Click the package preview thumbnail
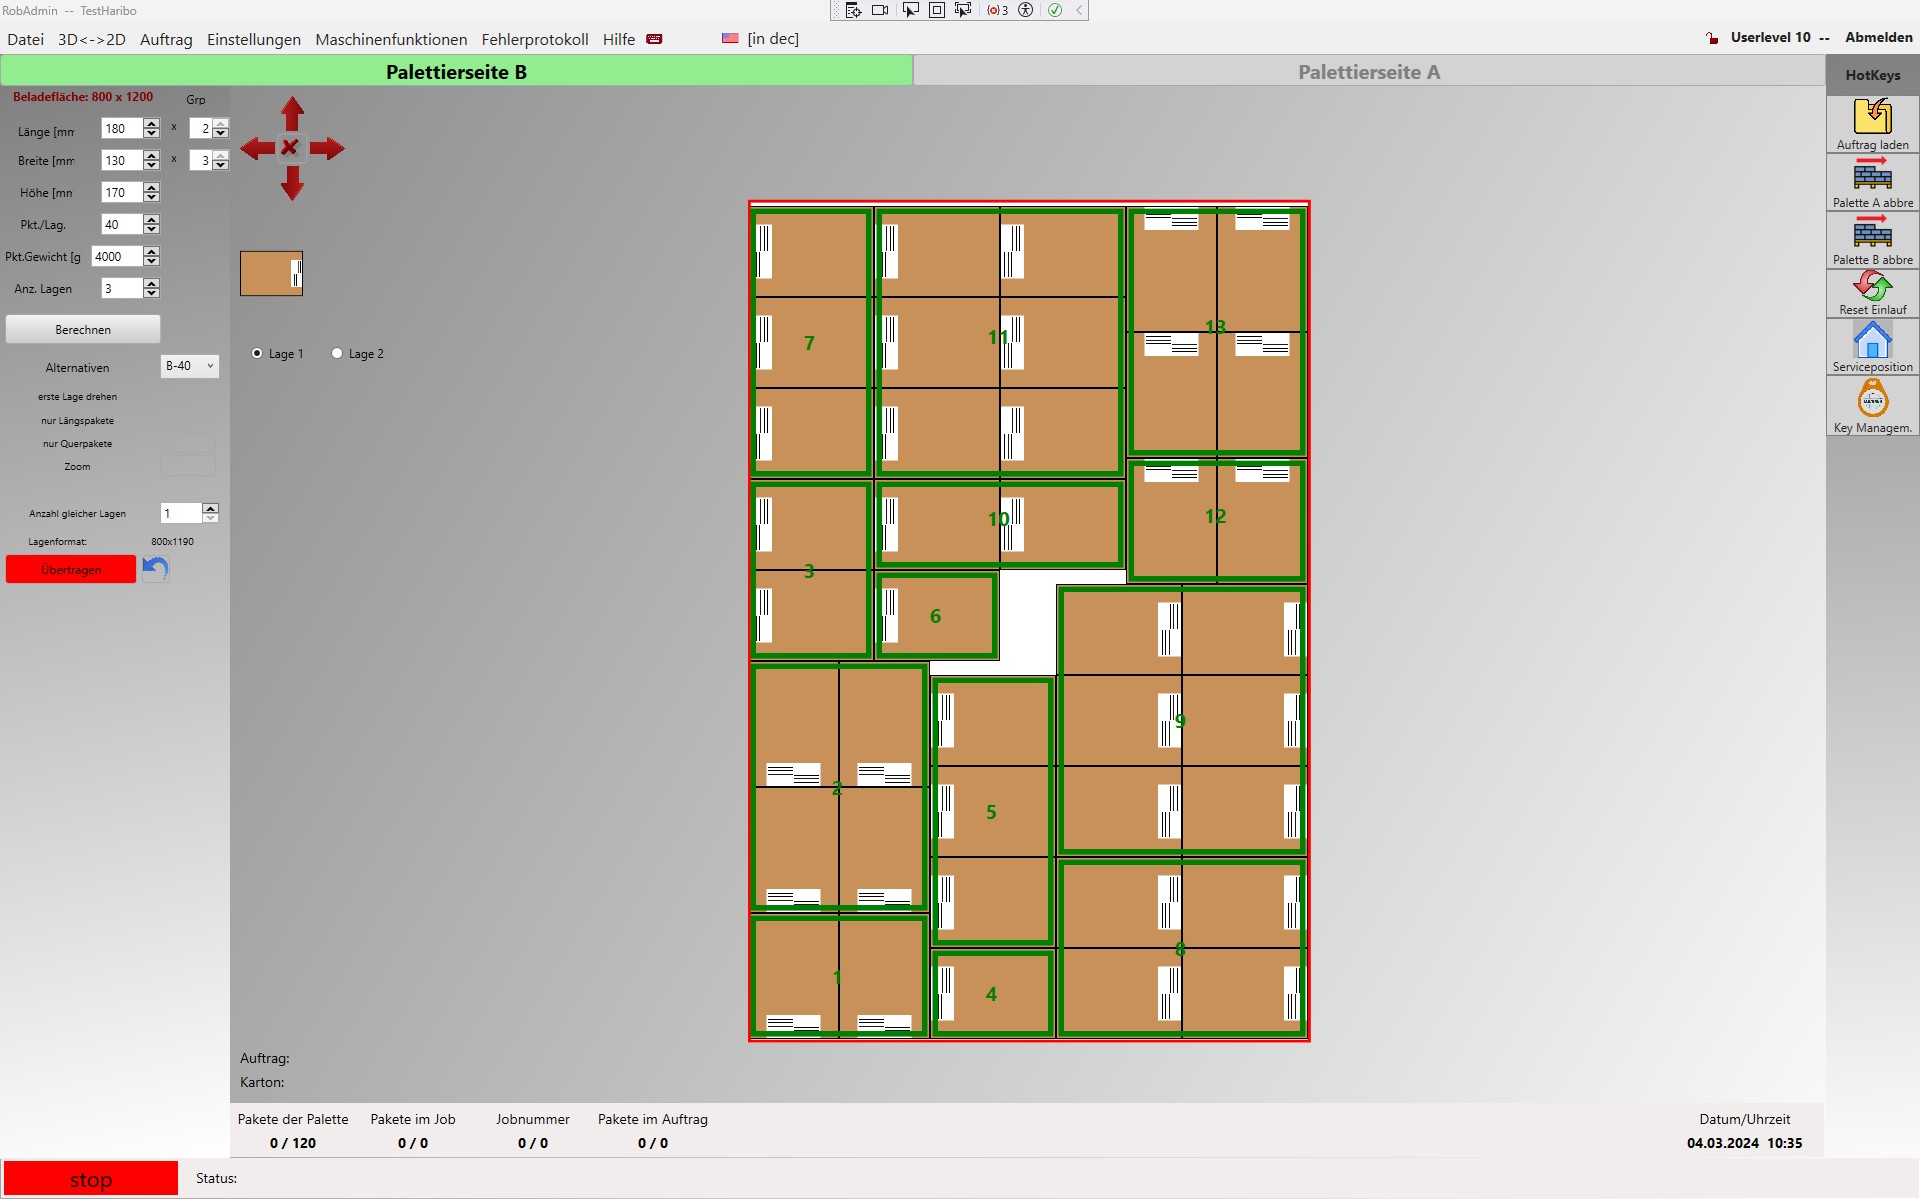The width and height of the screenshot is (1920, 1199). click(x=271, y=273)
